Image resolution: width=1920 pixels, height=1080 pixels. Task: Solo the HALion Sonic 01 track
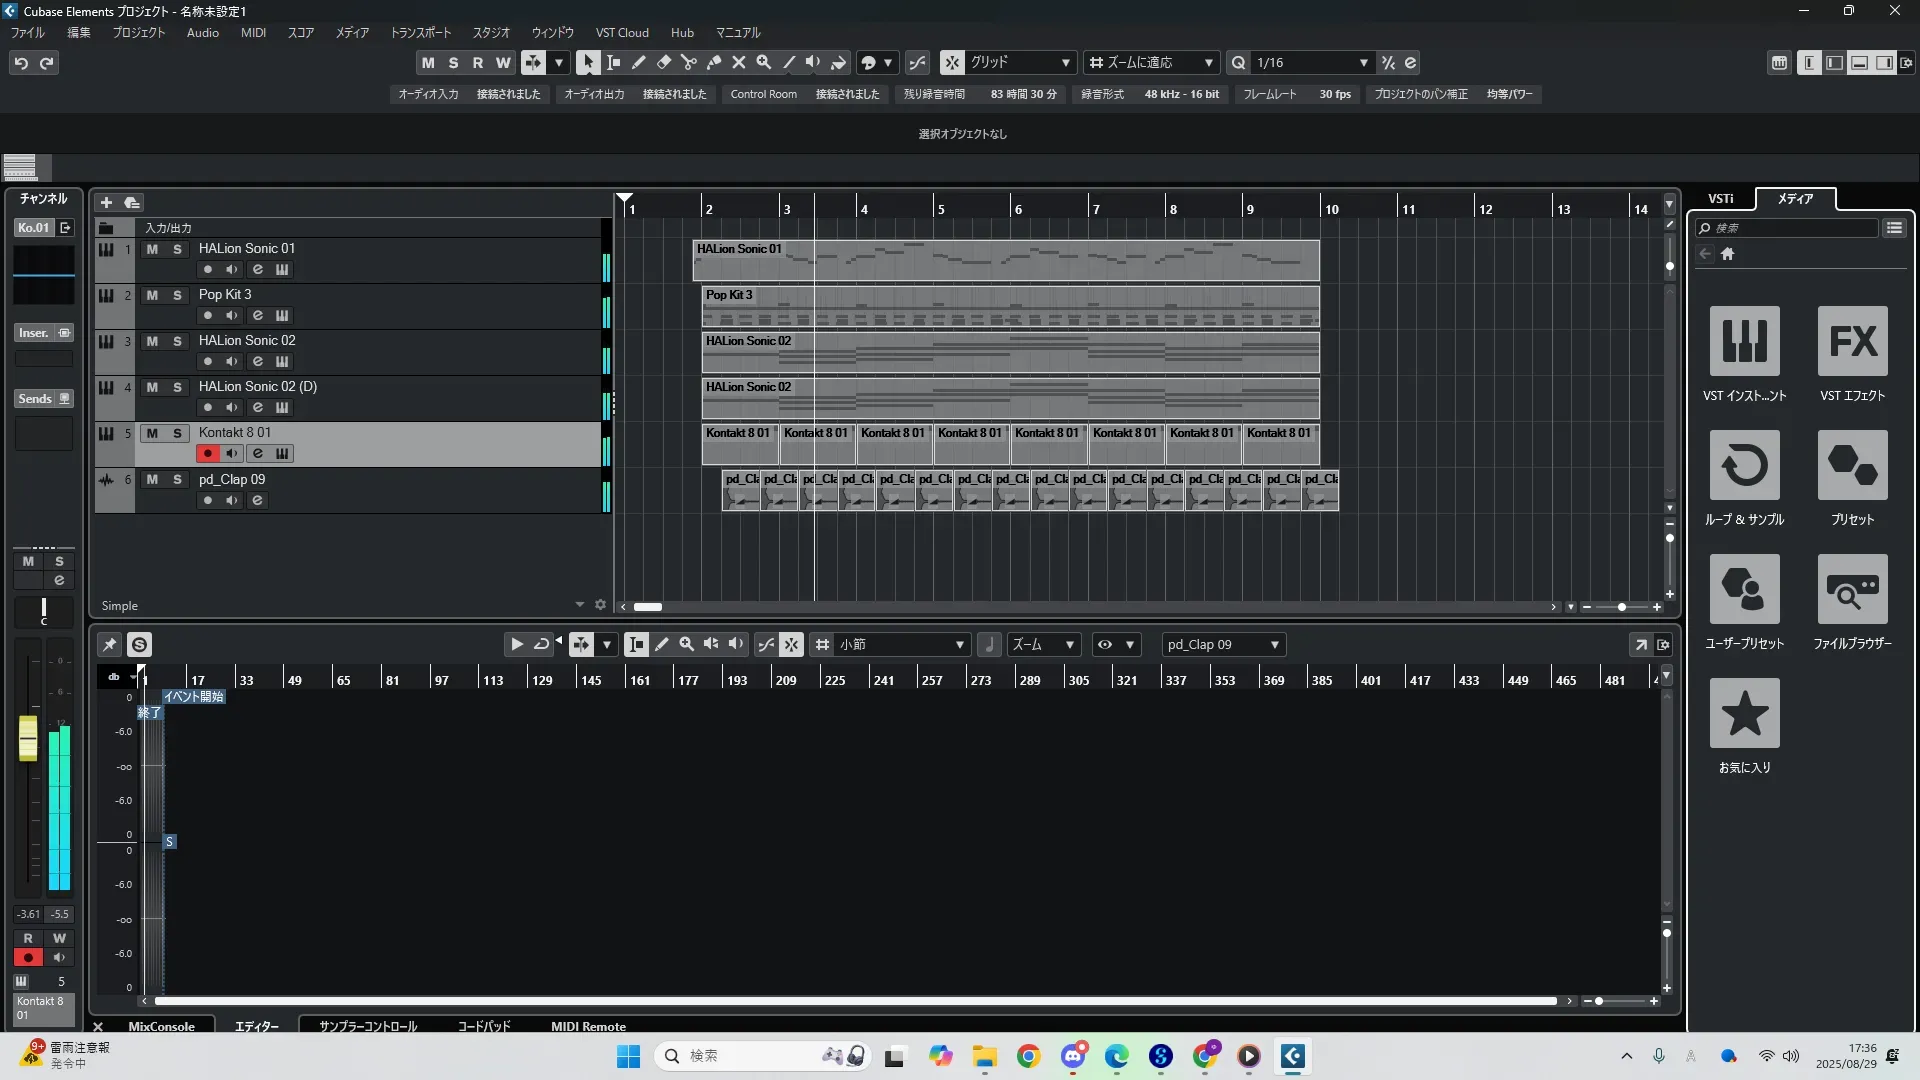pos(177,249)
